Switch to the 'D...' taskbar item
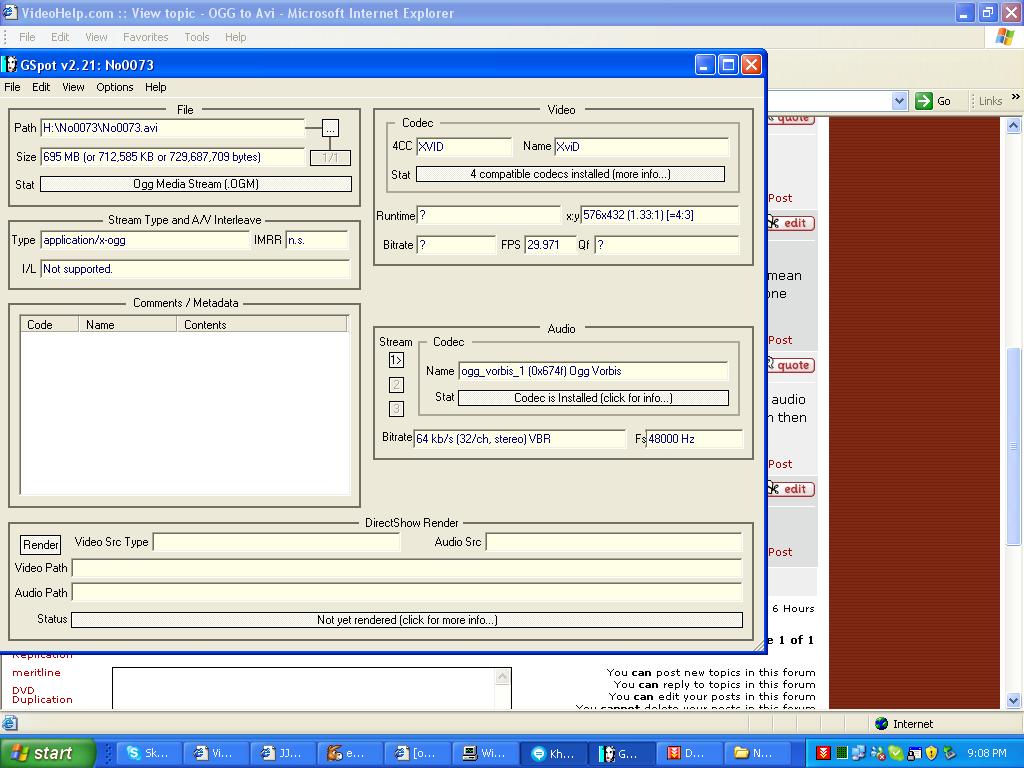Viewport: 1024px width, 768px height. (x=689, y=753)
